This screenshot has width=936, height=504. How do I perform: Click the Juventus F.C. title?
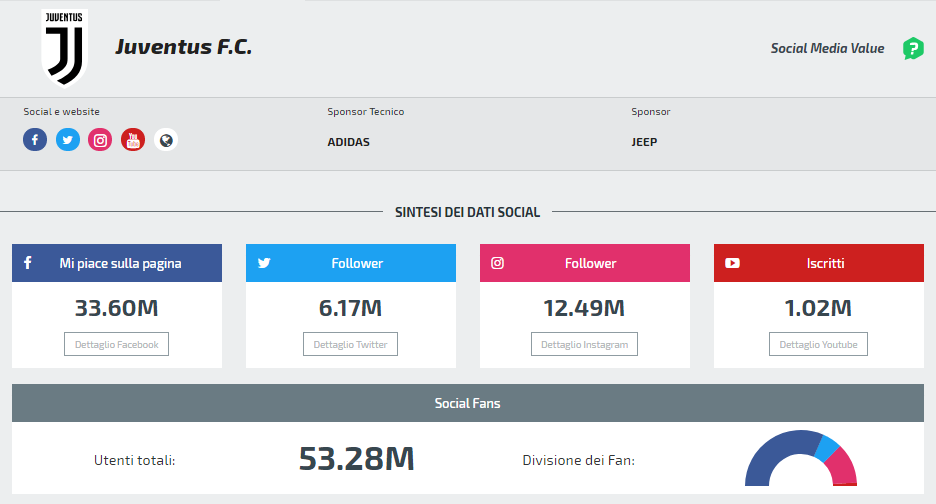pyautogui.click(x=183, y=47)
